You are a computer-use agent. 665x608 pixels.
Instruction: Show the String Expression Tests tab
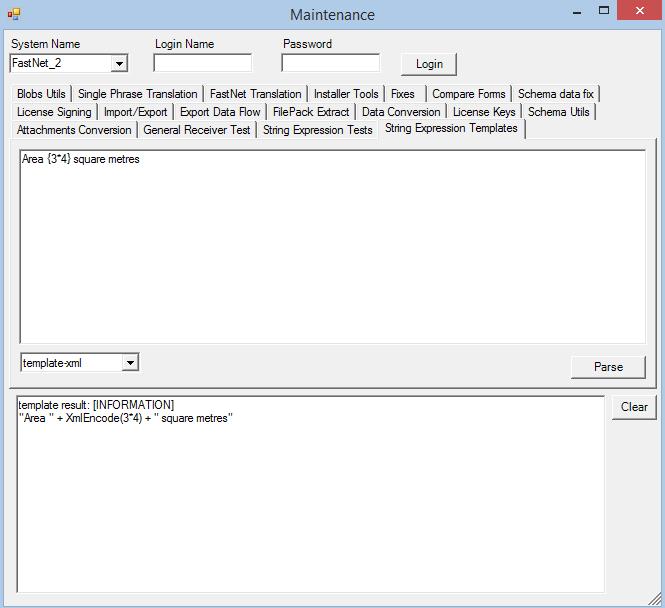tap(317, 130)
